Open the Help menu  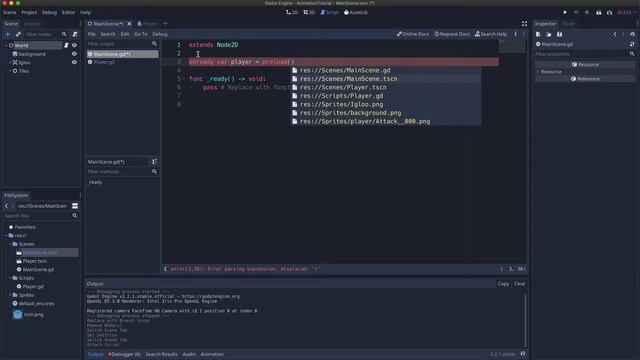[85, 12]
